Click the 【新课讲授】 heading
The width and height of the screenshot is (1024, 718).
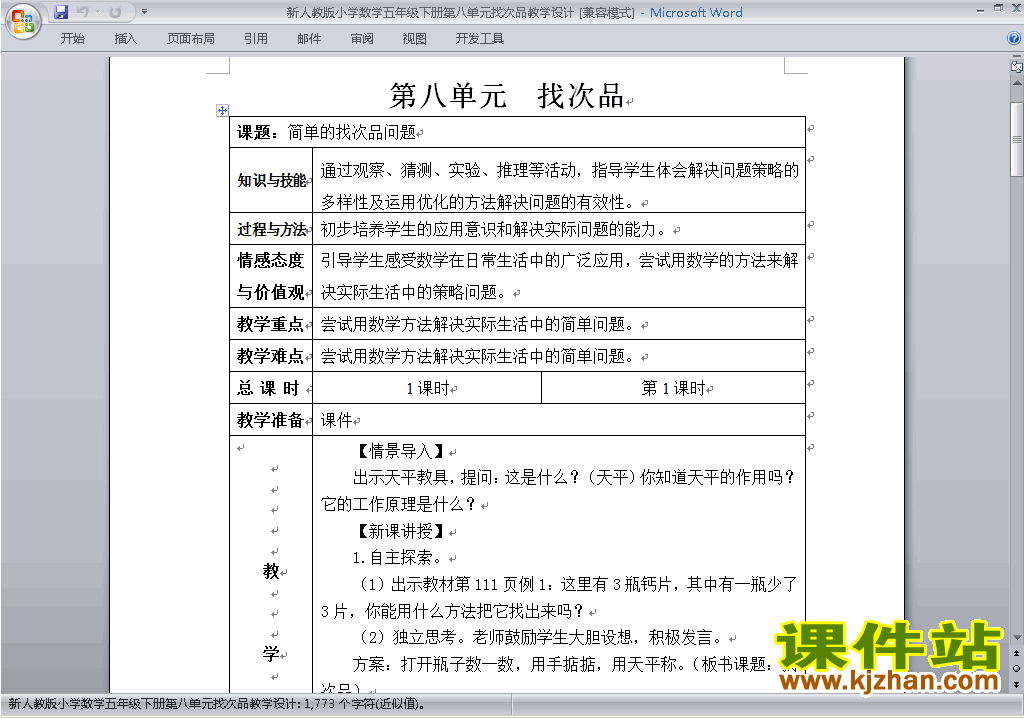(400, 531)
